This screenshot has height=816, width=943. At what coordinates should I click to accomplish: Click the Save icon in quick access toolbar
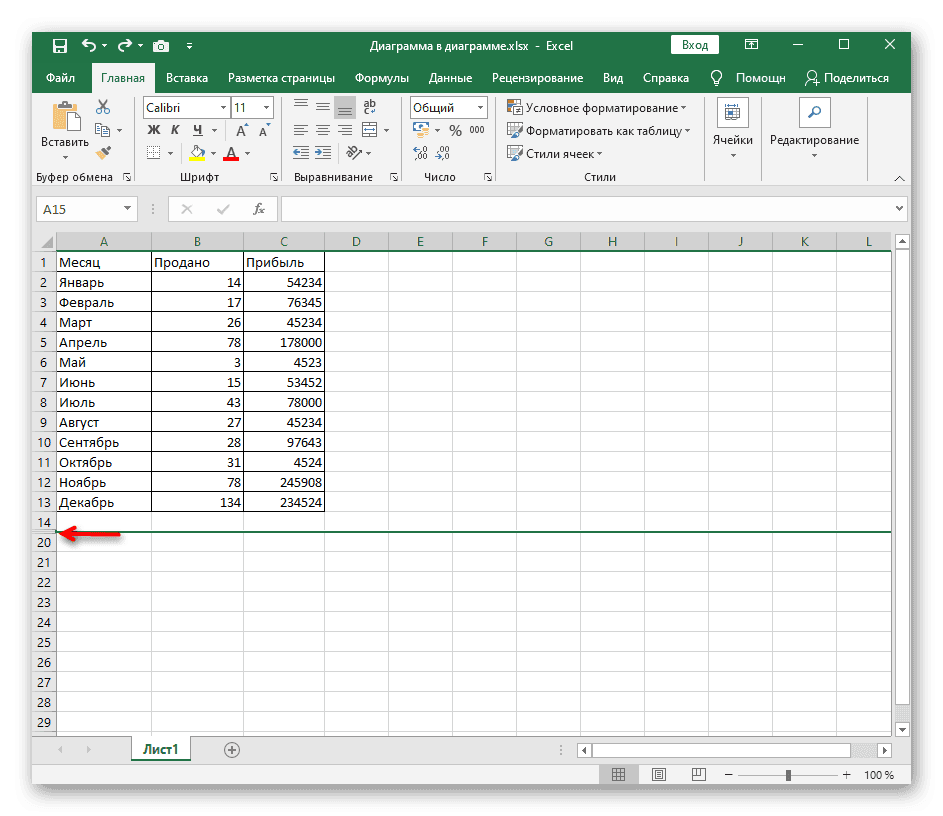pos(59,45)
